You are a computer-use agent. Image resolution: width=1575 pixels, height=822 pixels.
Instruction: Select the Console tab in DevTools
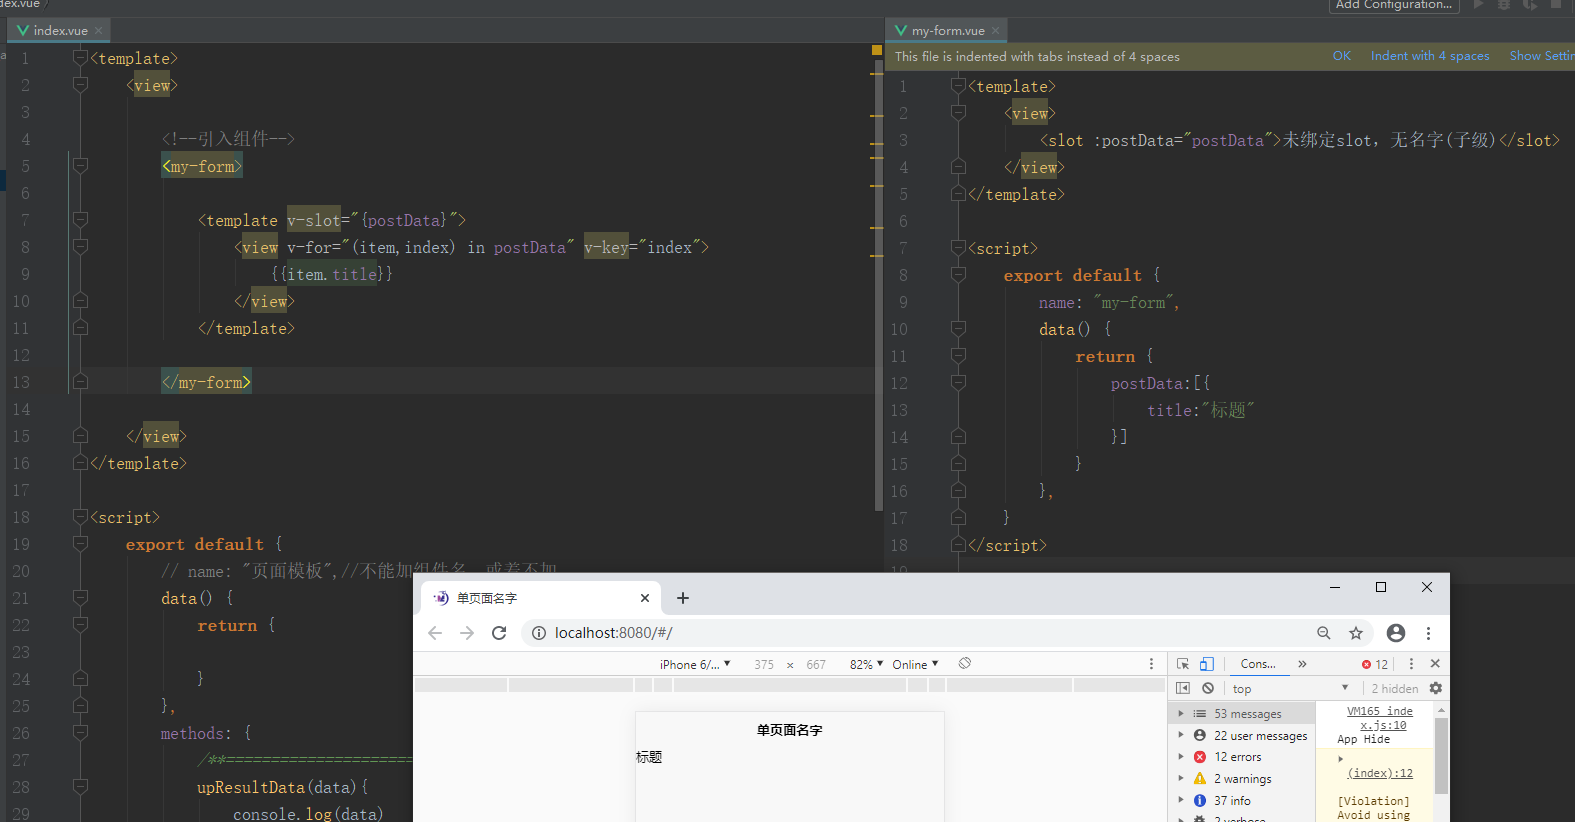click(x=1258, y=664)
